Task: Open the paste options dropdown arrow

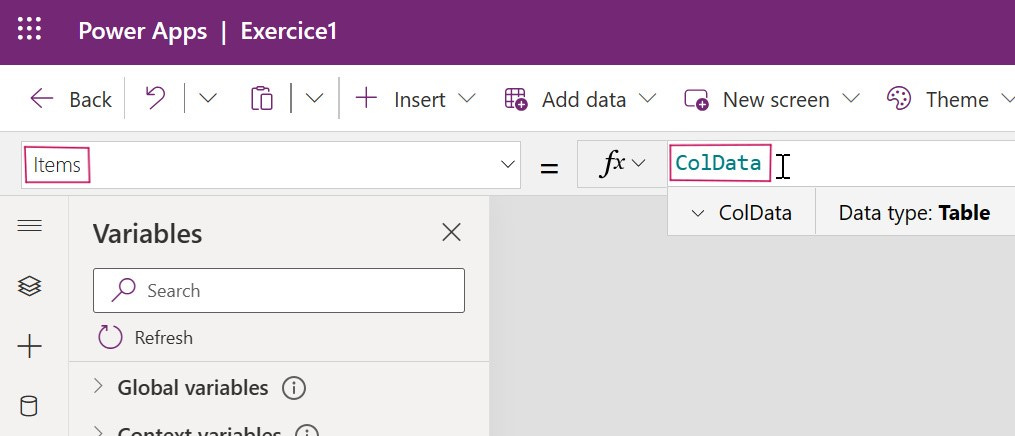Action: pyautogui.click(x=314, y=99)
